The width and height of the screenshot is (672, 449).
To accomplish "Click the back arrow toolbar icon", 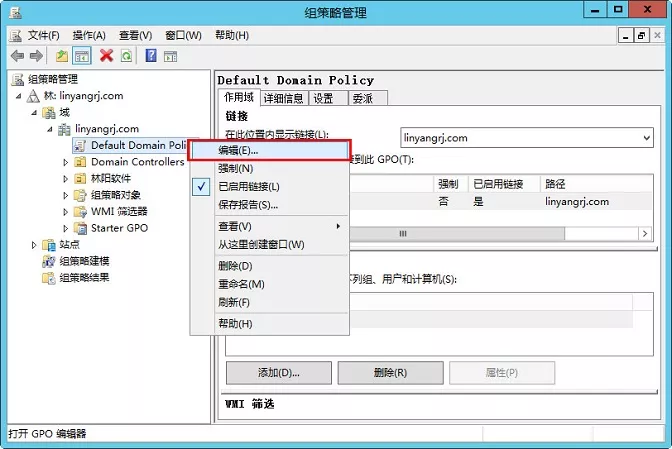I will 16,56.
